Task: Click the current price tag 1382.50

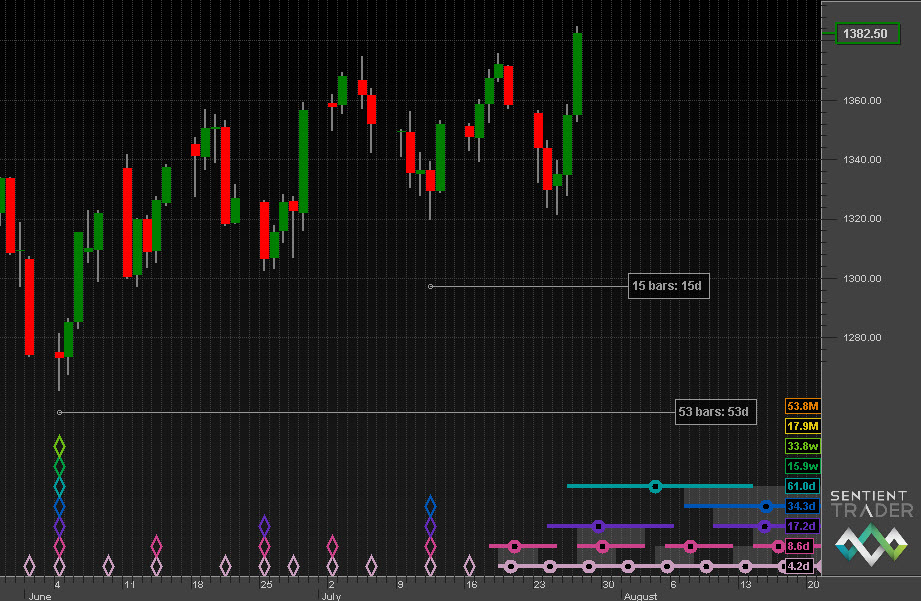Action: point(865,34)
